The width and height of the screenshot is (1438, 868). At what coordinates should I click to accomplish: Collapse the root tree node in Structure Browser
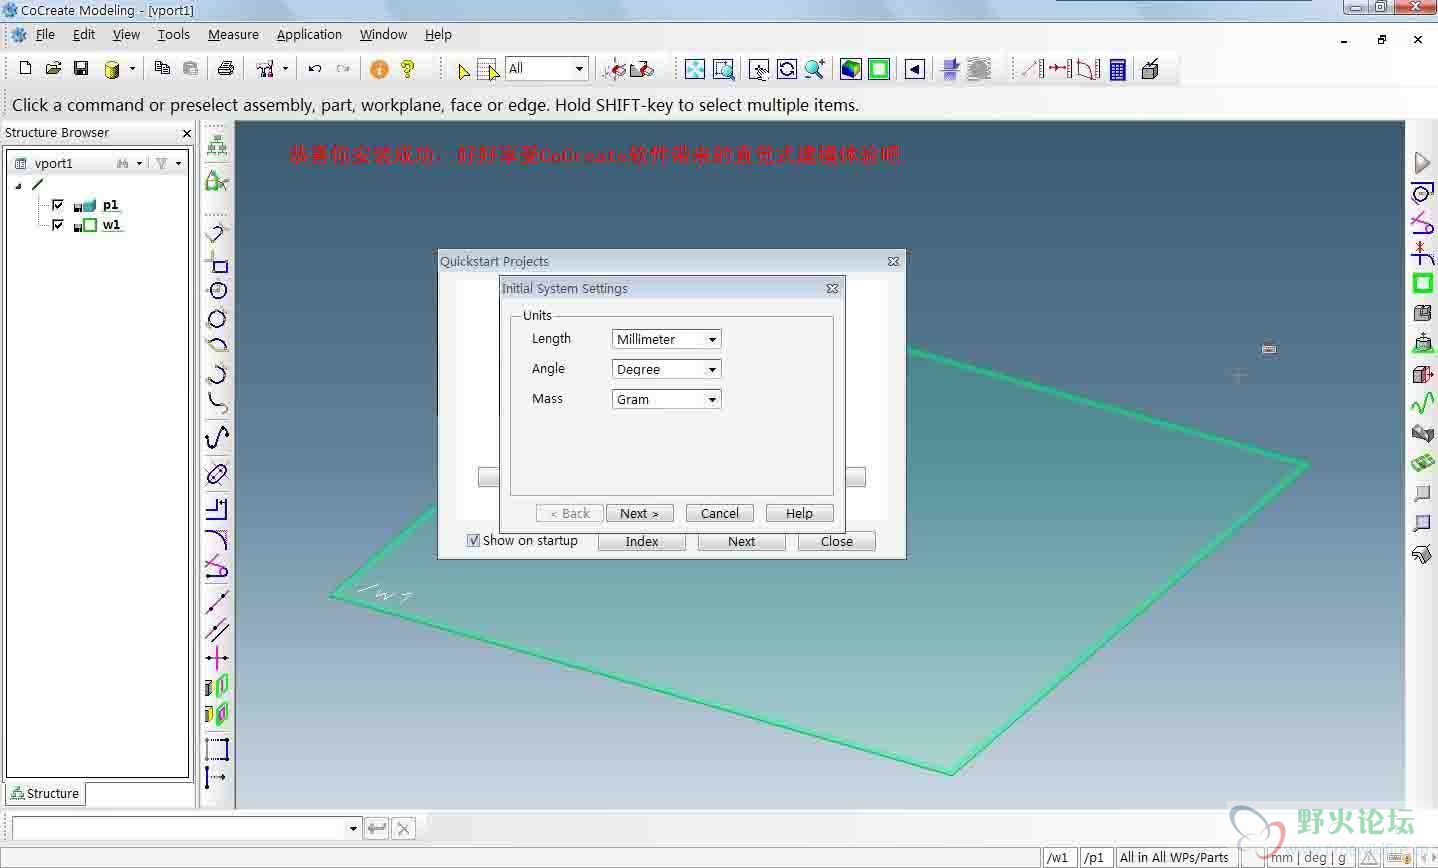coord(18,185)
